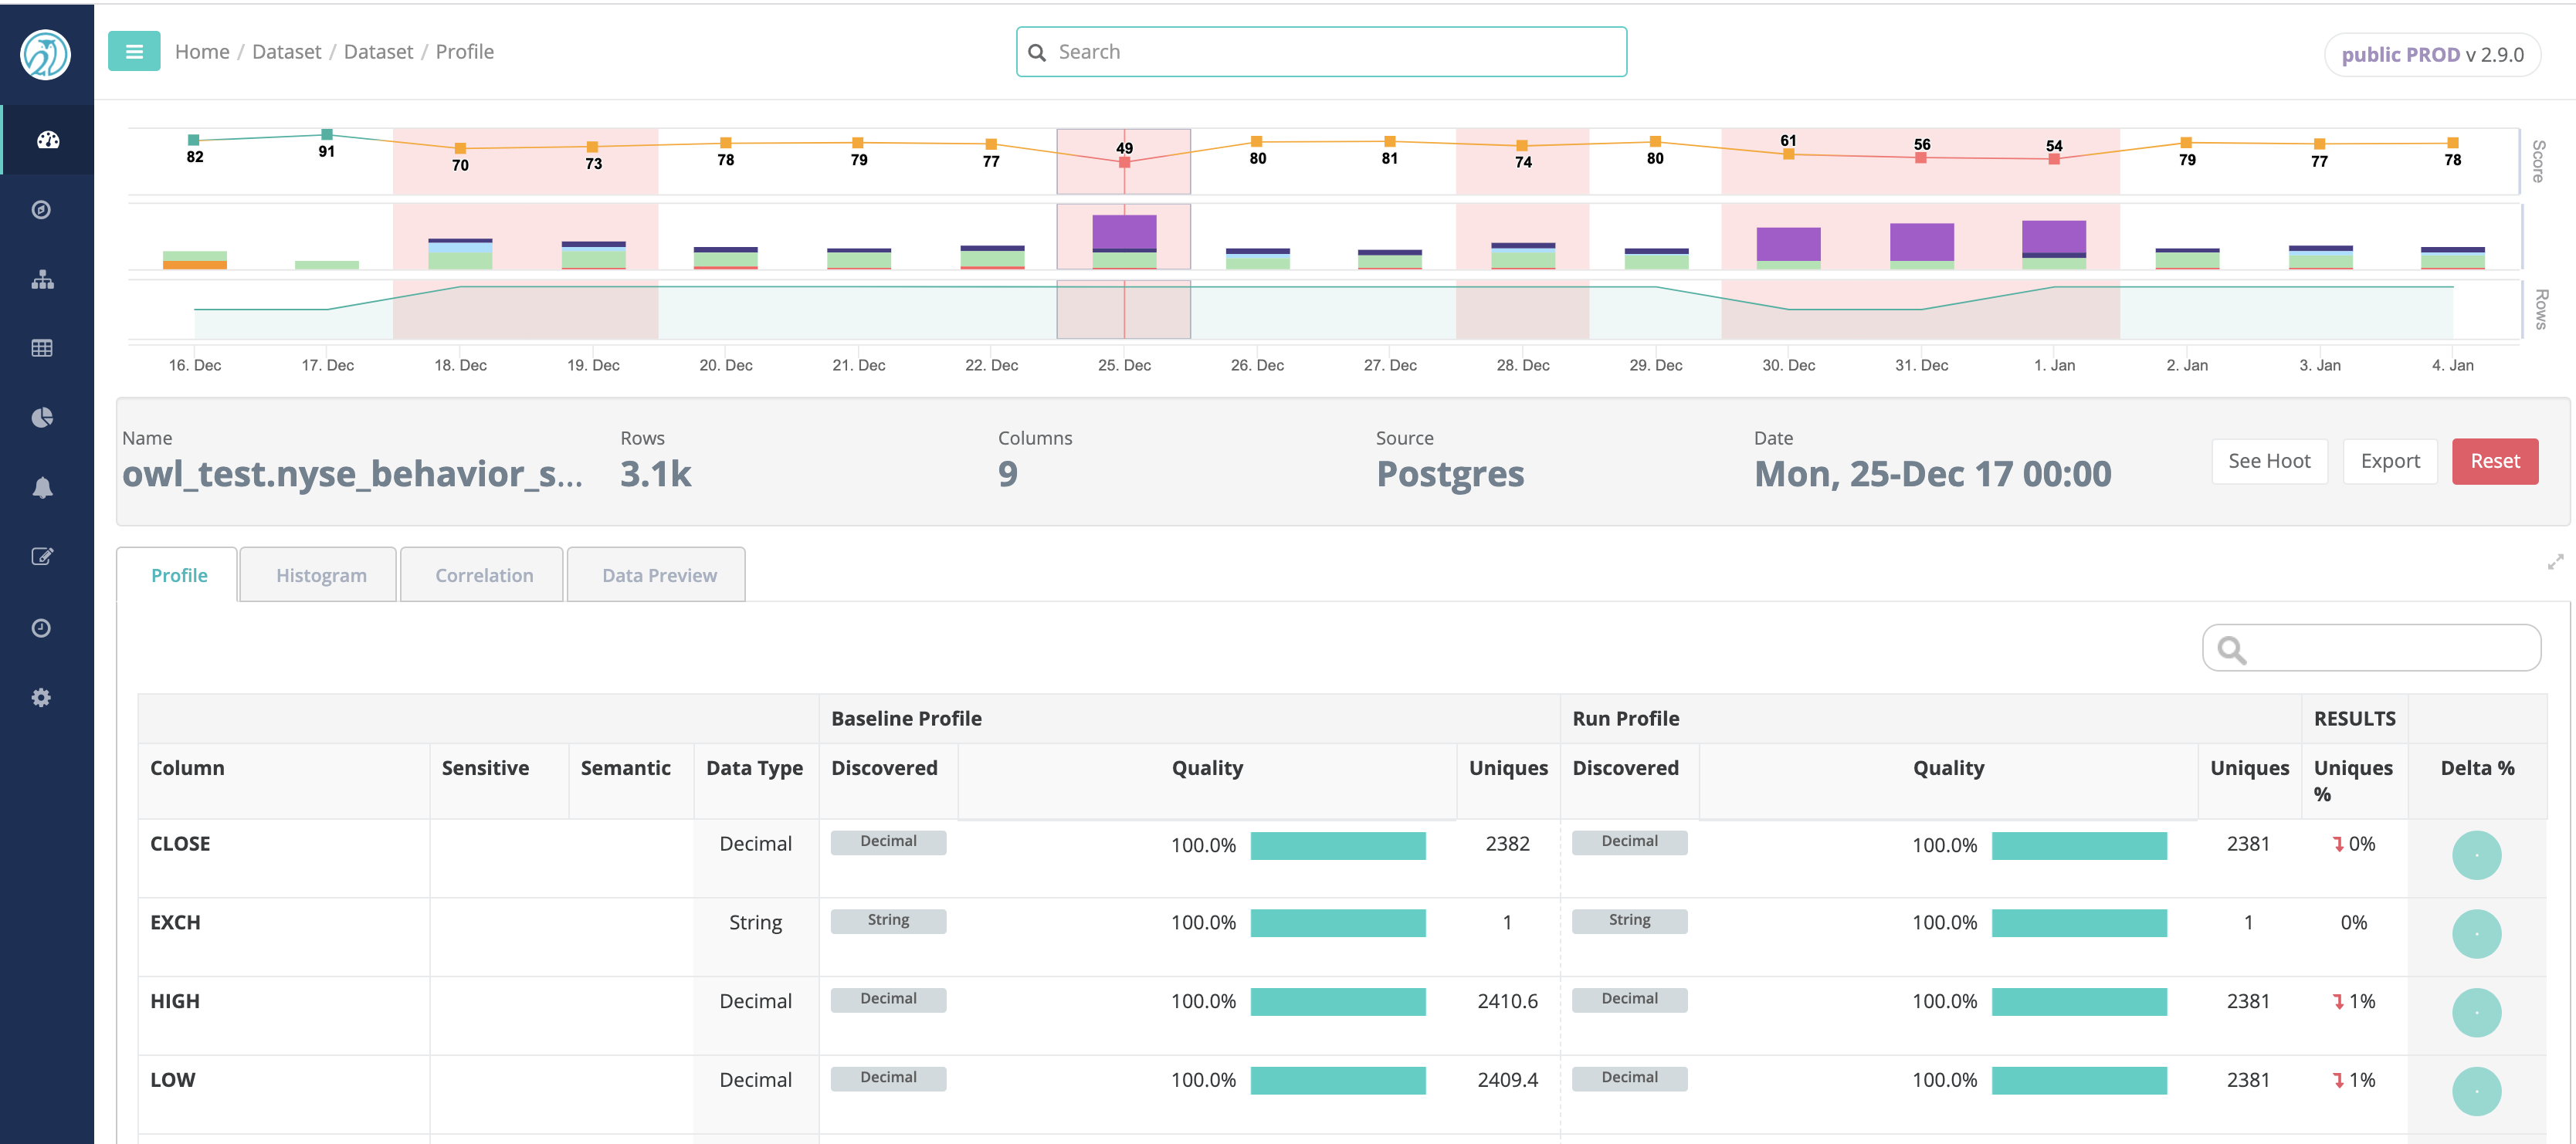Open the pie chart sidebar icon
Image resolution: width=2576 pixels, height=1144 pixels.
coord(42,418)
